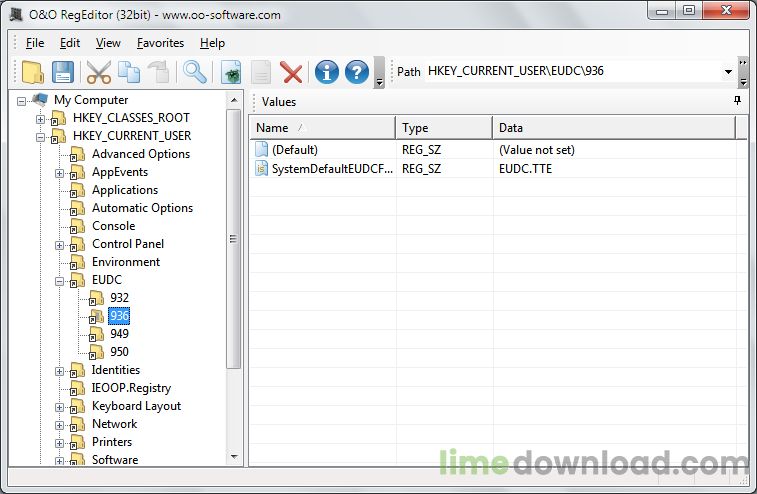Click the open folder toolbar icon
757x494 pixels.
[32, 72]
